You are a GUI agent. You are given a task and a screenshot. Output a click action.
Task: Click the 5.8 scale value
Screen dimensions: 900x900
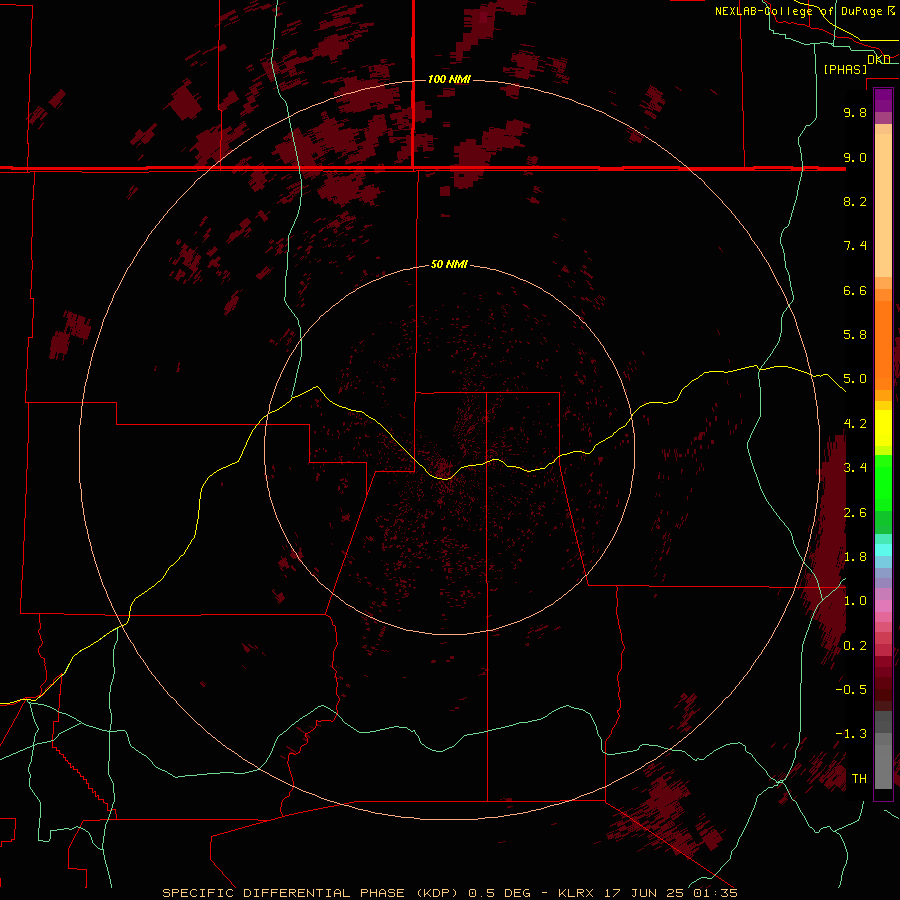pyautogui.click(x=855, y=335)
